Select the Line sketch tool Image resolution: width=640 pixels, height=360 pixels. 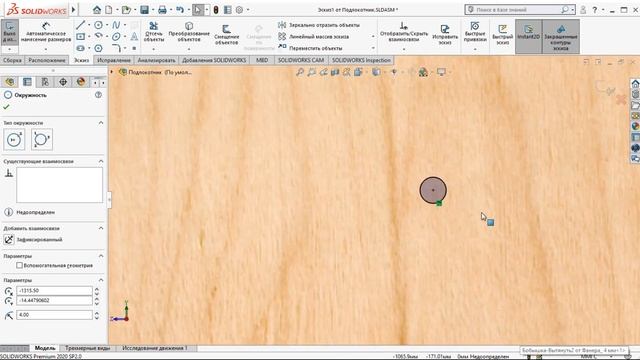click(x=80, y=25)
